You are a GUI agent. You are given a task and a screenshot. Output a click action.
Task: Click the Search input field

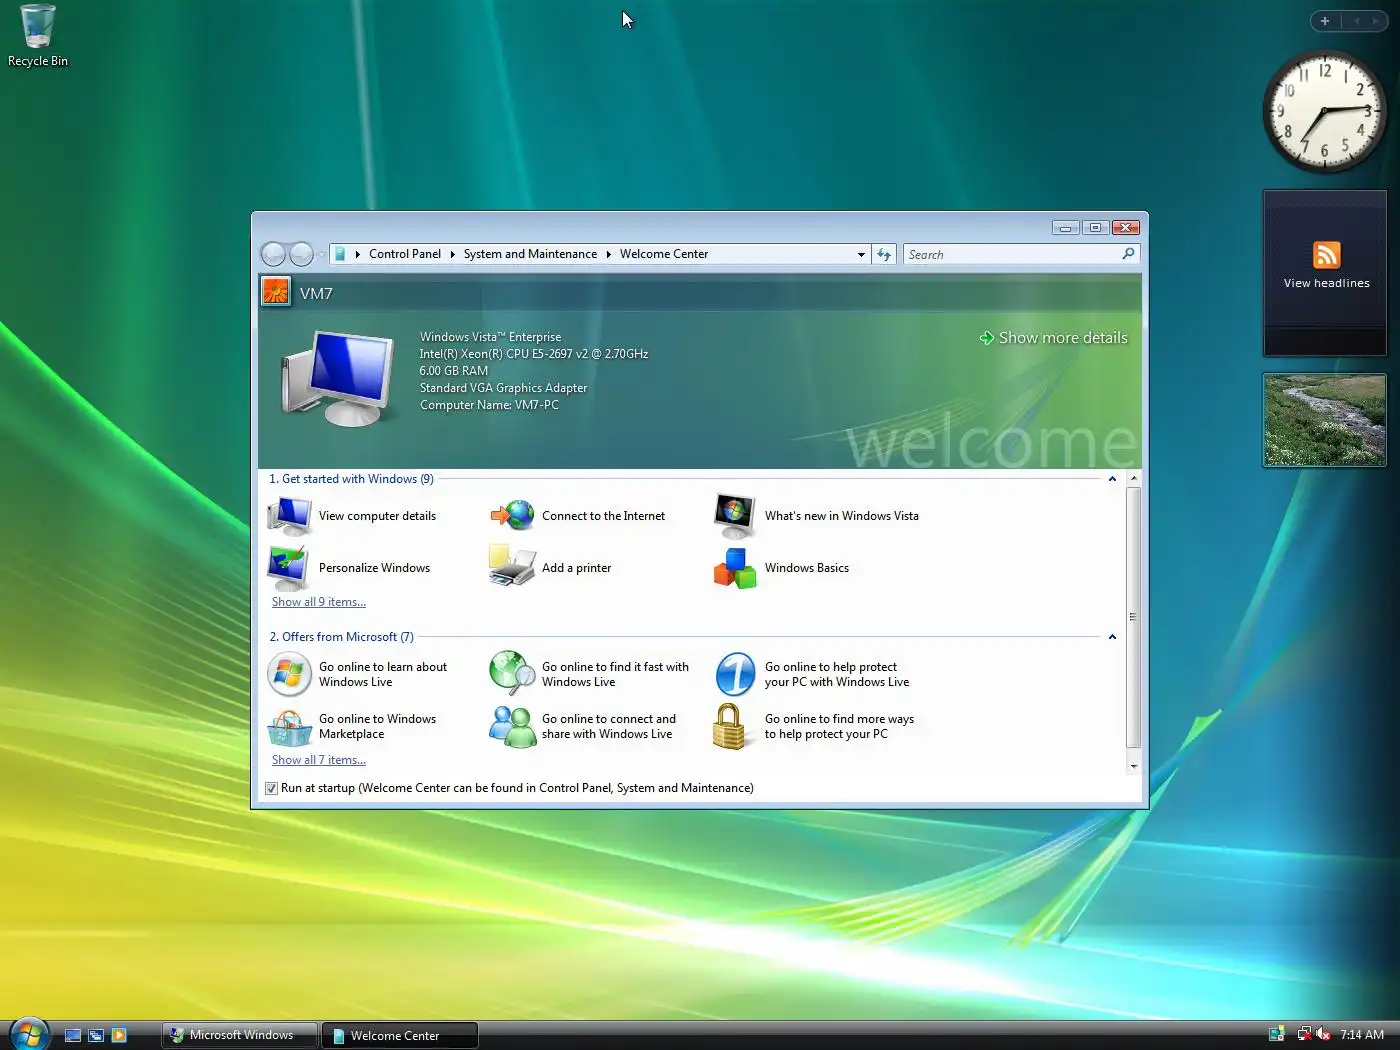1012,254
